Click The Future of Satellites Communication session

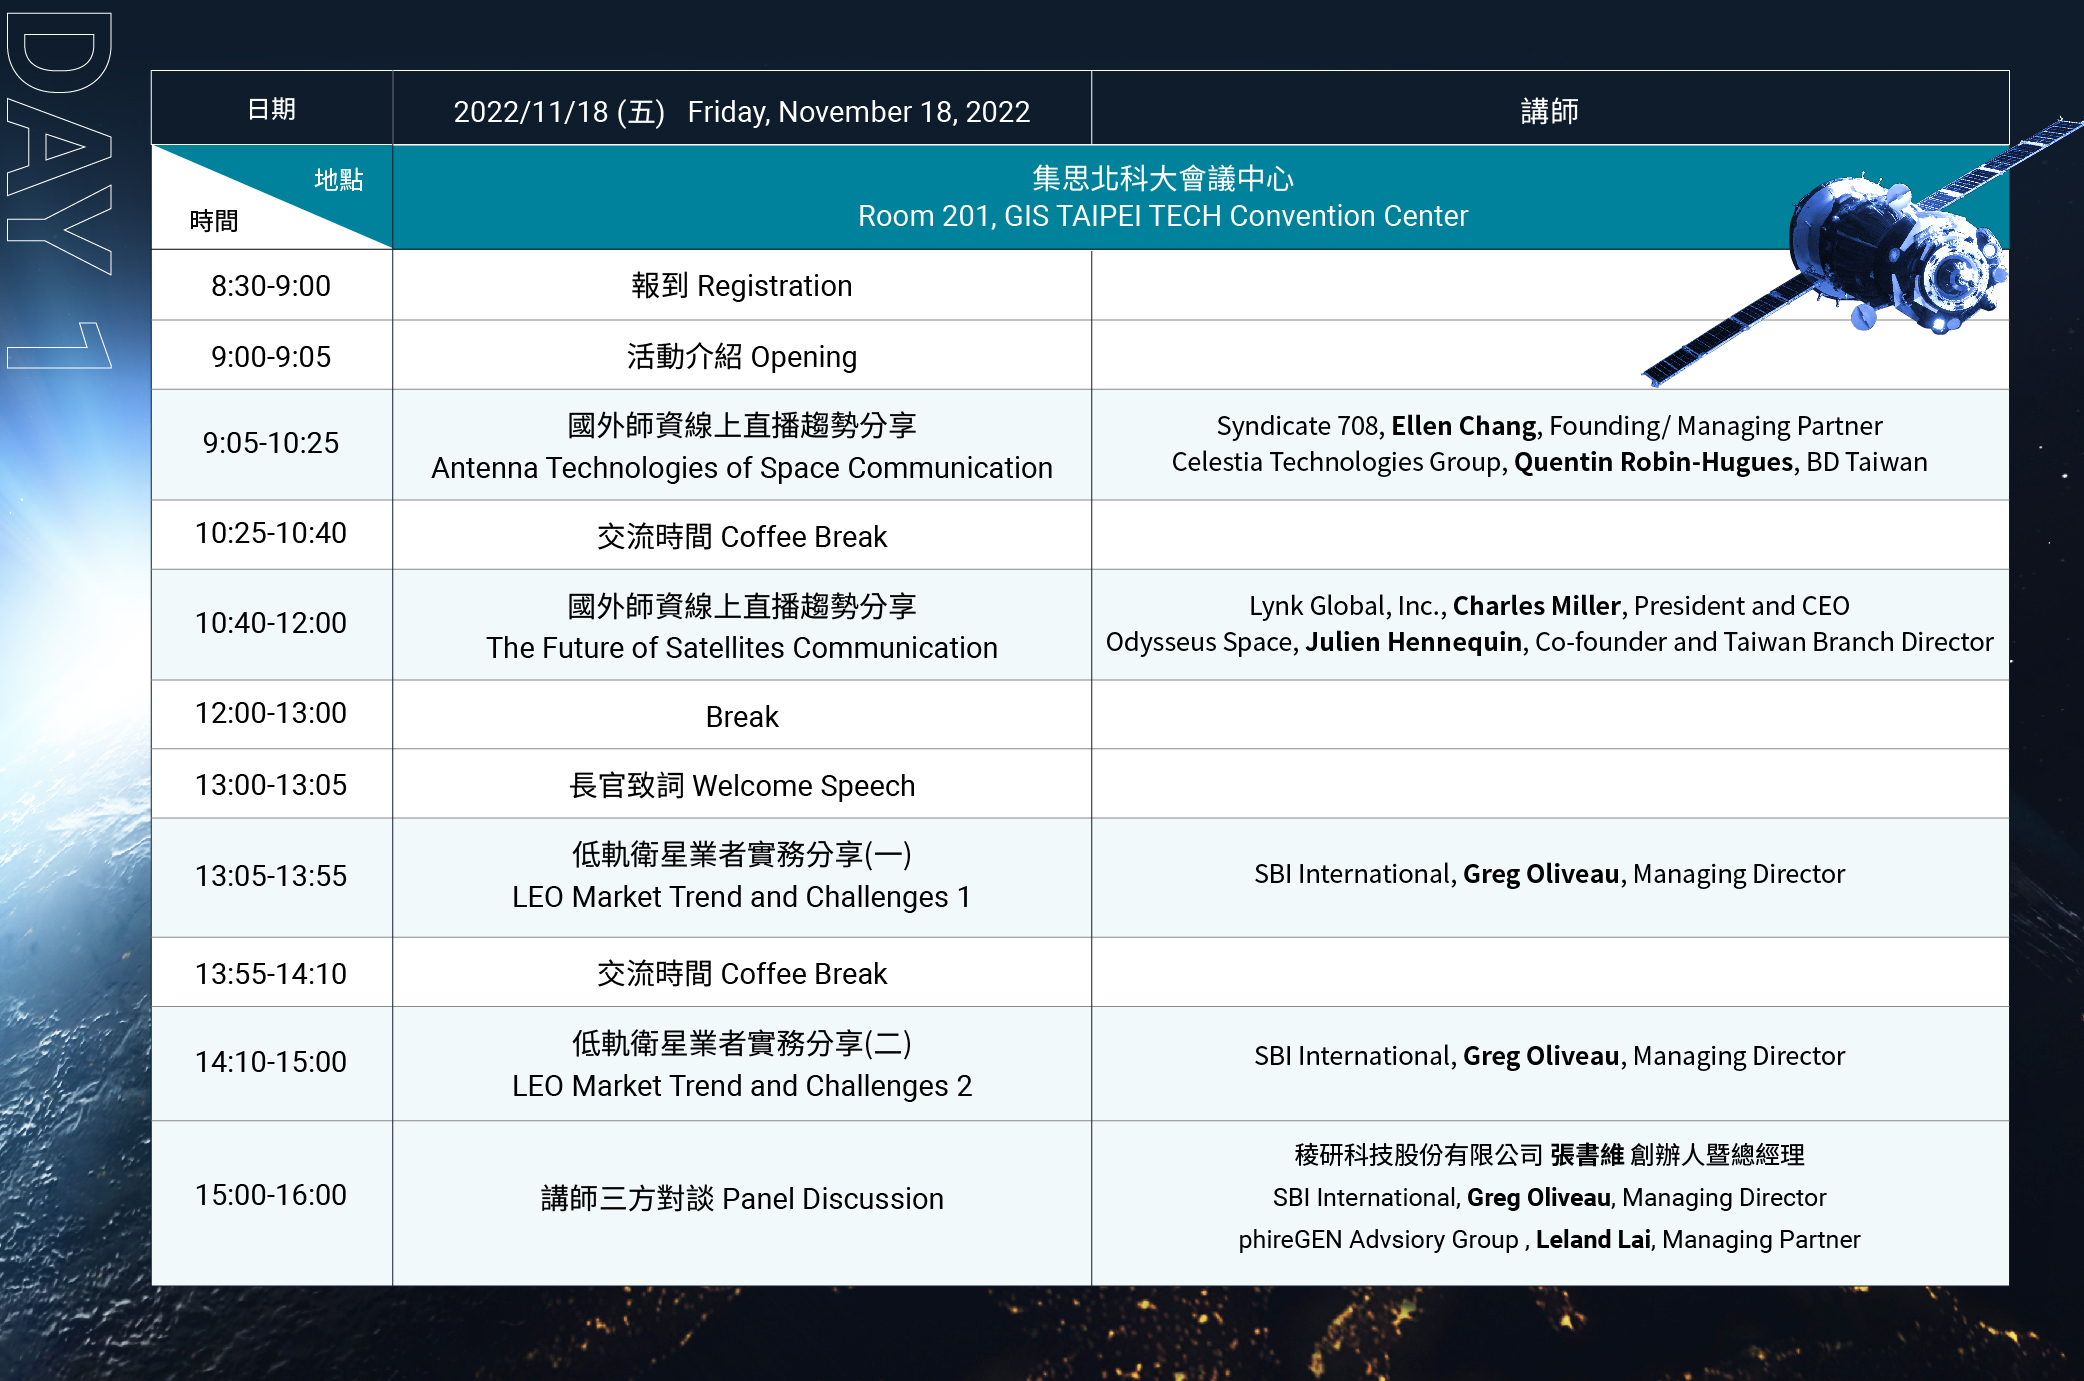(x=741, y=647)
